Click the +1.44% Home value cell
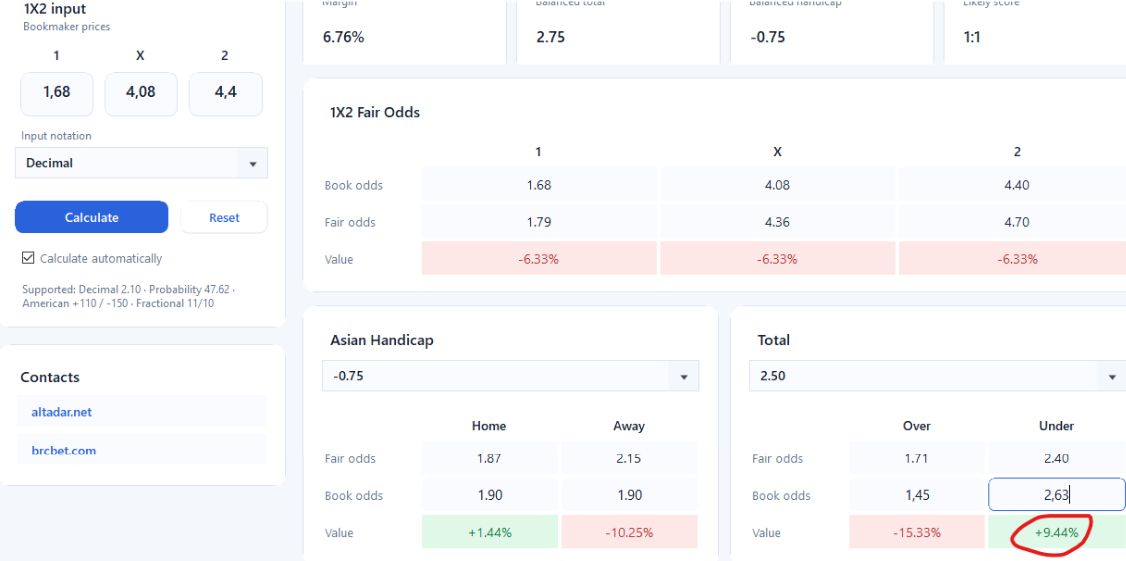Image resolution: width=1126 pixels, height=561 pixels. [x=490, y=533]
